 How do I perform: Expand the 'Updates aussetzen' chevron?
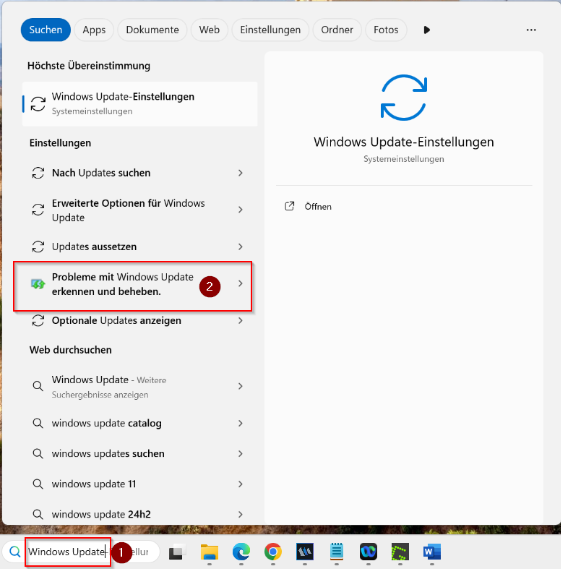point(240,247)
